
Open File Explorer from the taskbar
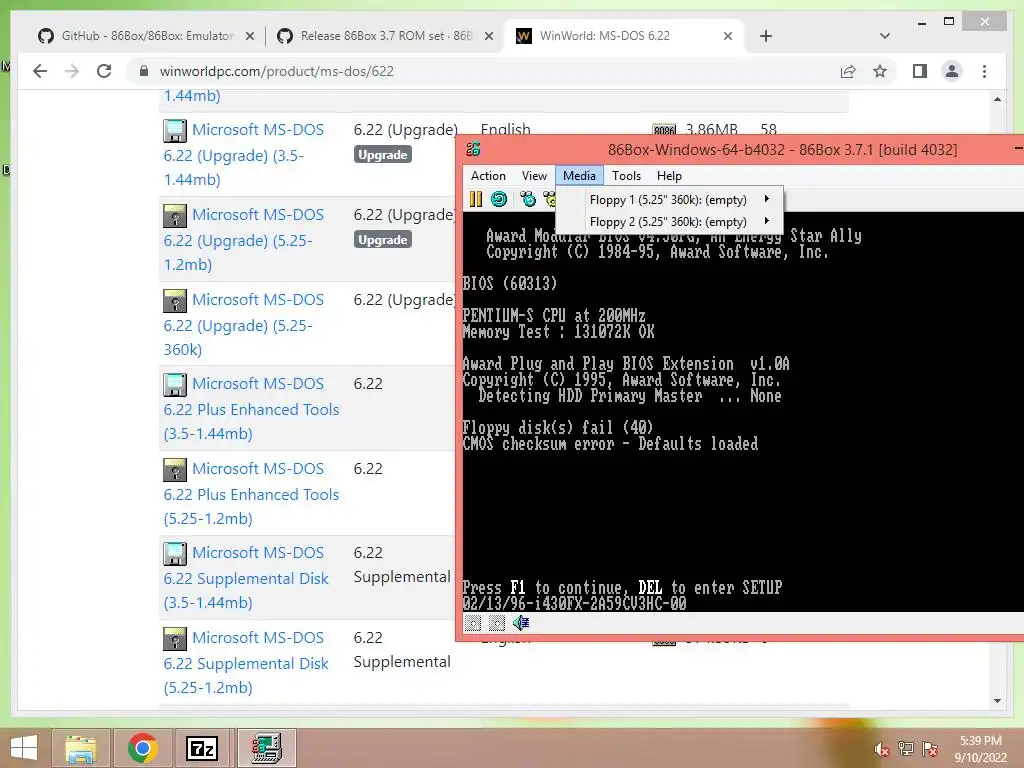click(x=81, y=748)
